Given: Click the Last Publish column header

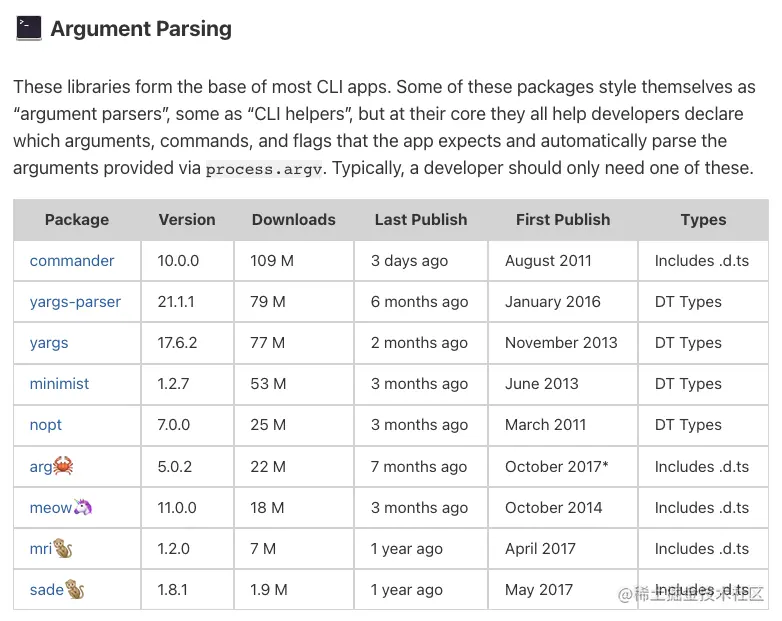Looking at the screenshot, I should [421, 219].
